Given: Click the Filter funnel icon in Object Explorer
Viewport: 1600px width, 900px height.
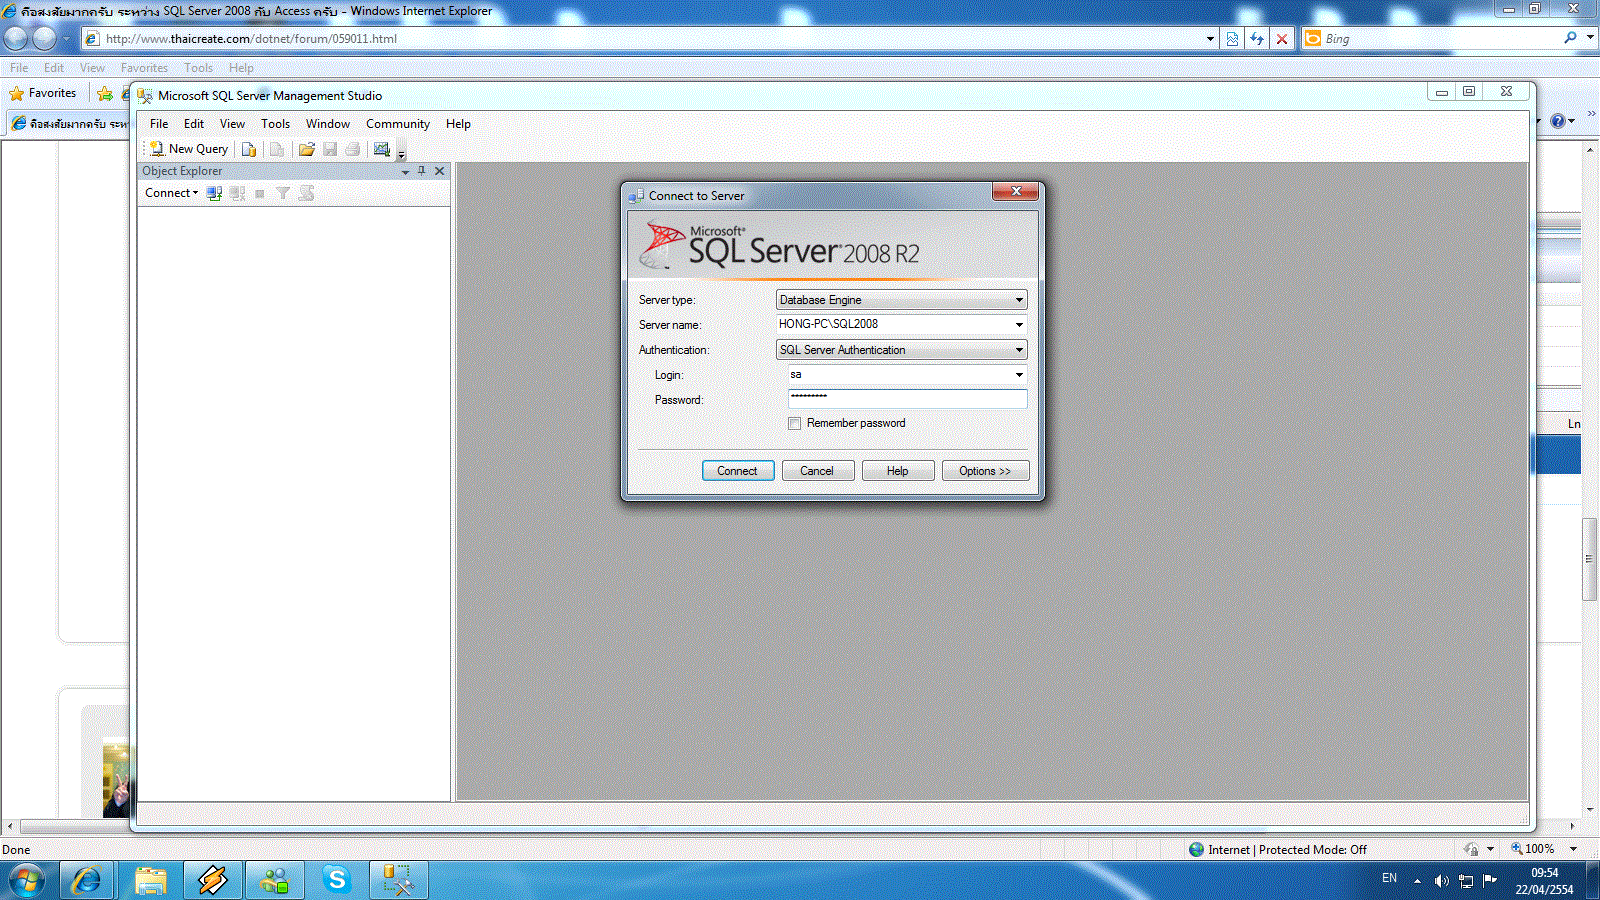Looking at the screenshot, I should [x=283, y=193].
